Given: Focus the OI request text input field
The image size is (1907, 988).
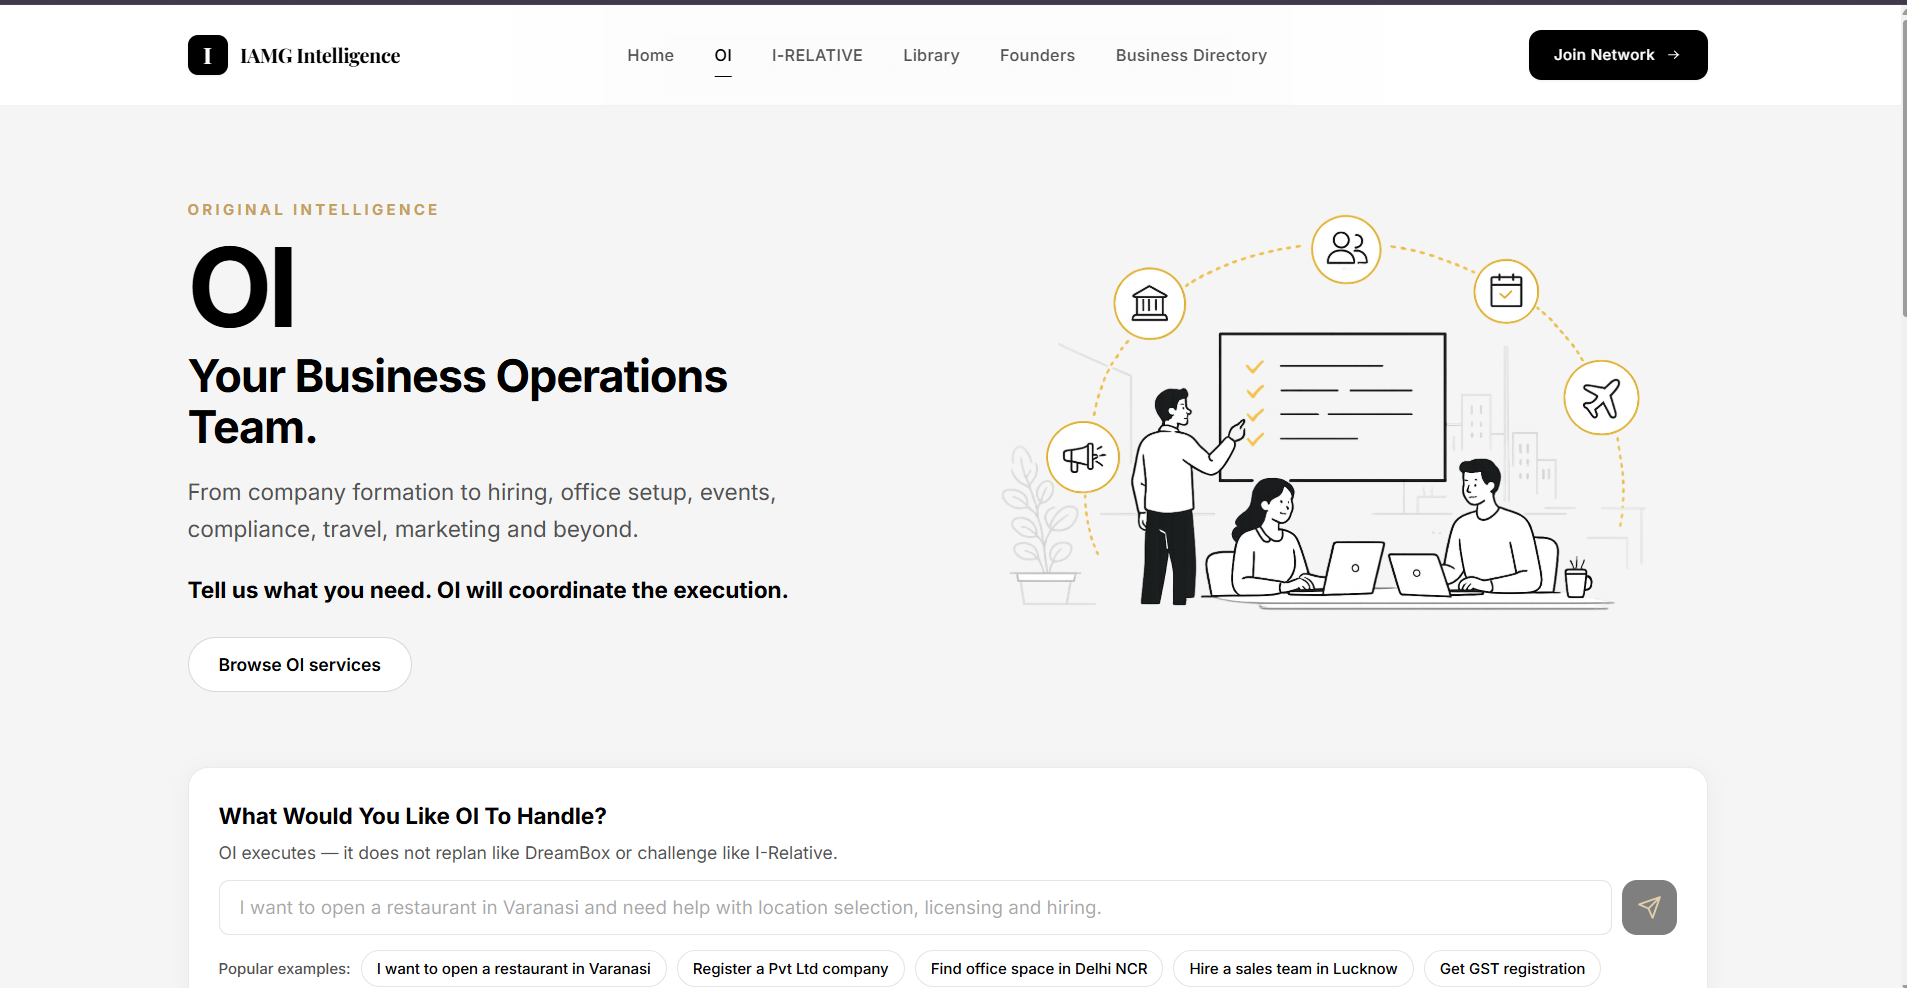Looking at the screenshot, I should tap(915, 907).
